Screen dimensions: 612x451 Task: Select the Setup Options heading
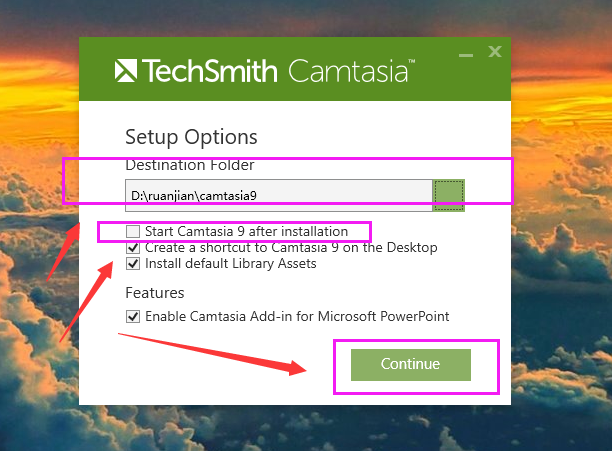coord(191,137)
